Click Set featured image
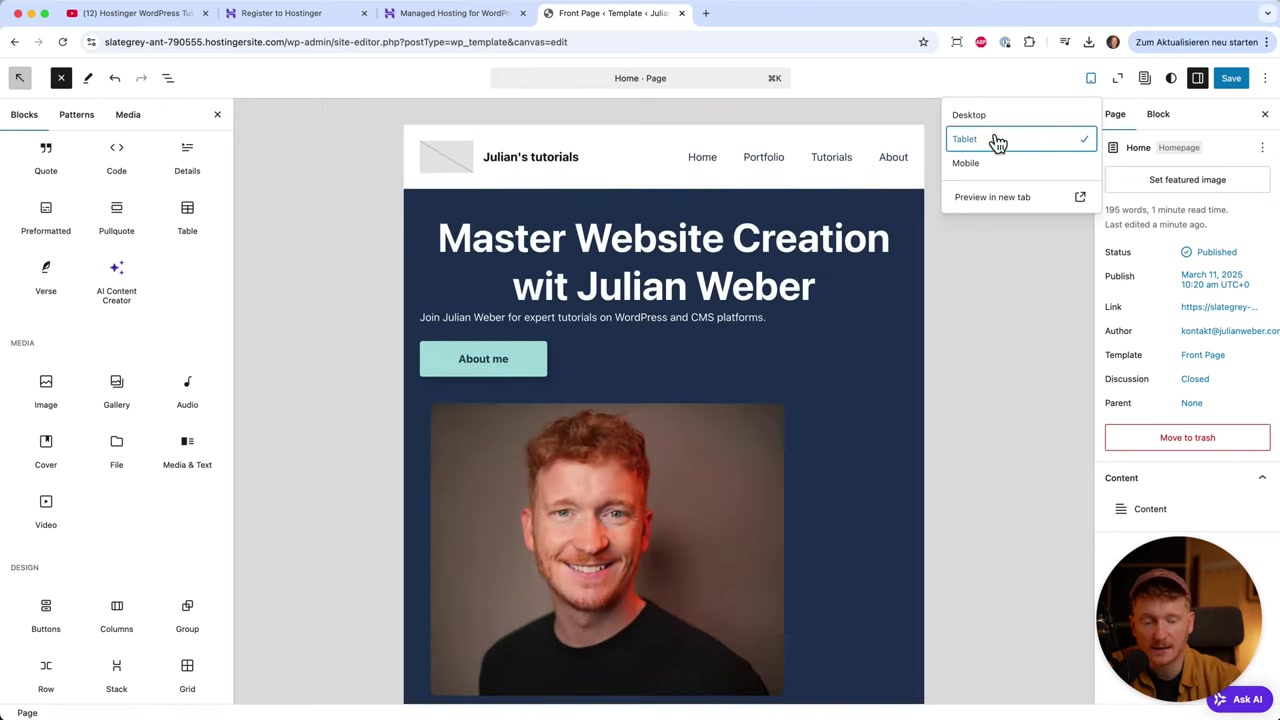1280x720 pixels. (1187, 180)
